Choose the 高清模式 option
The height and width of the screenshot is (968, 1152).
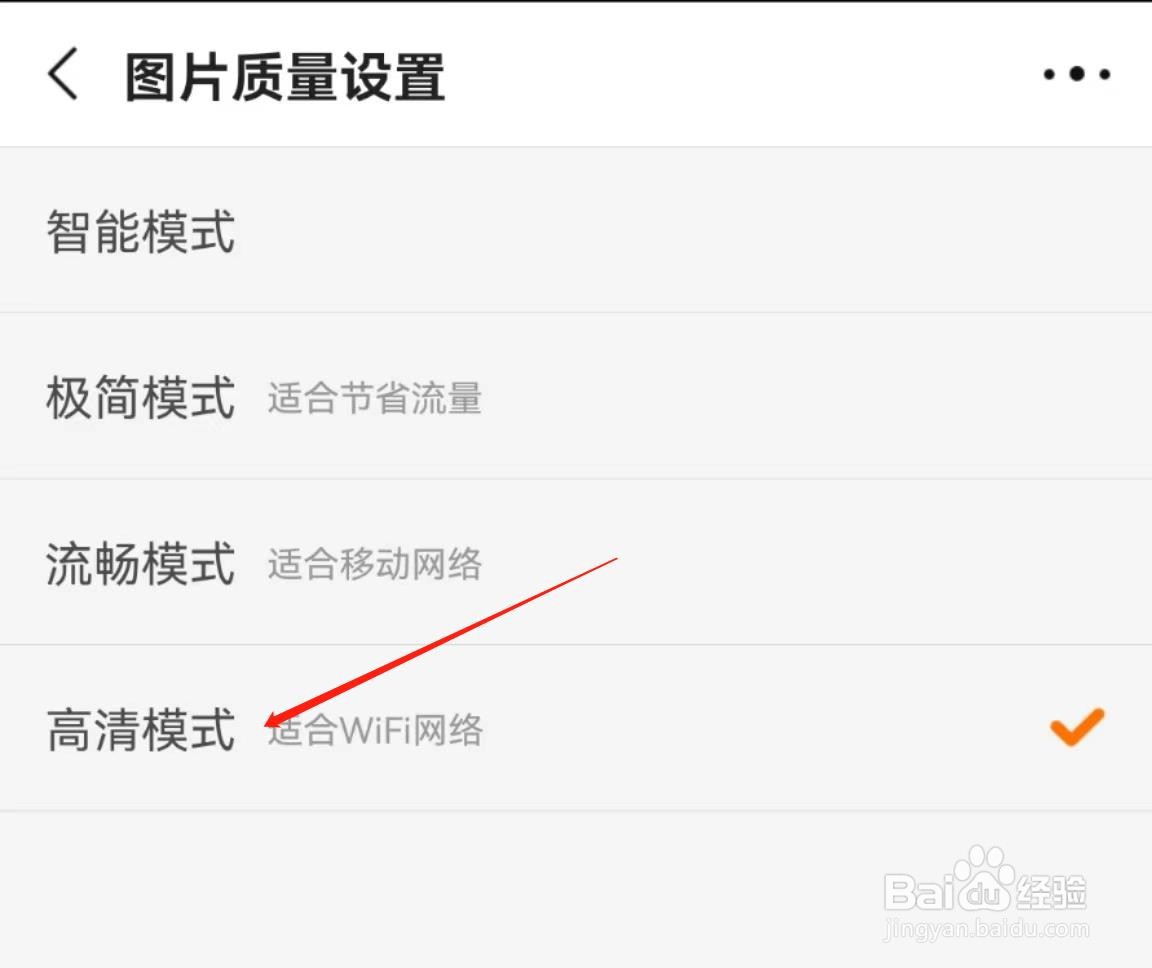(576, 729)
